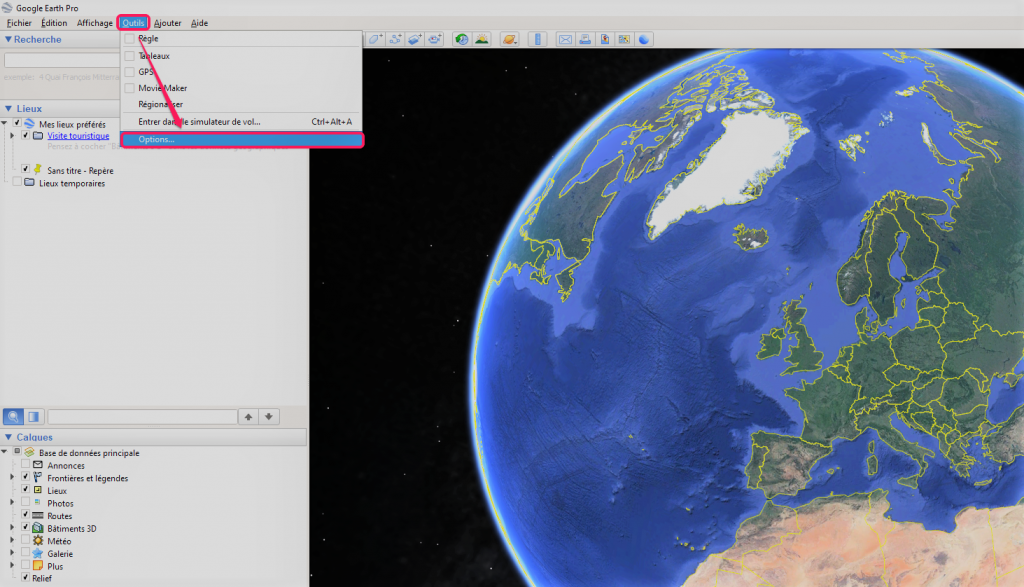This screenshot has height=587, width=1024.
Task: Select the Plus layer label
Action: 55,566
